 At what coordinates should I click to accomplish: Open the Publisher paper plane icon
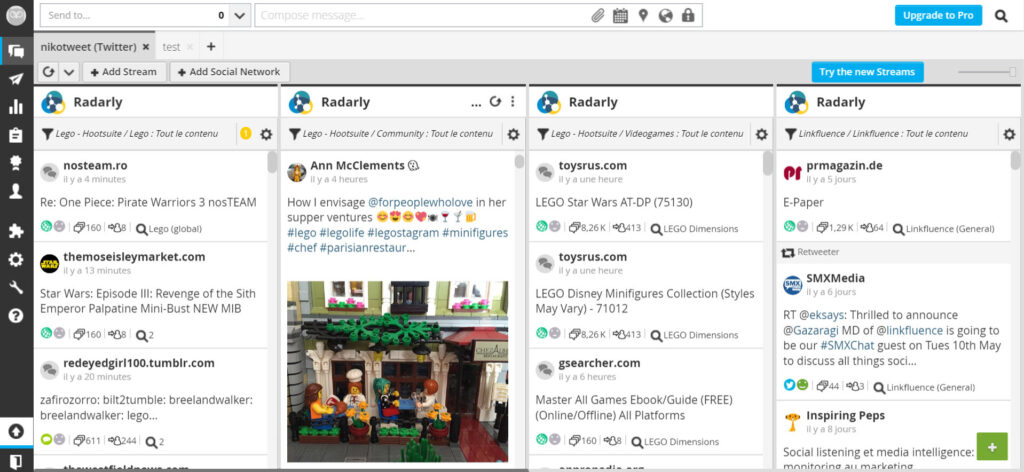click(x=16, y=79)
